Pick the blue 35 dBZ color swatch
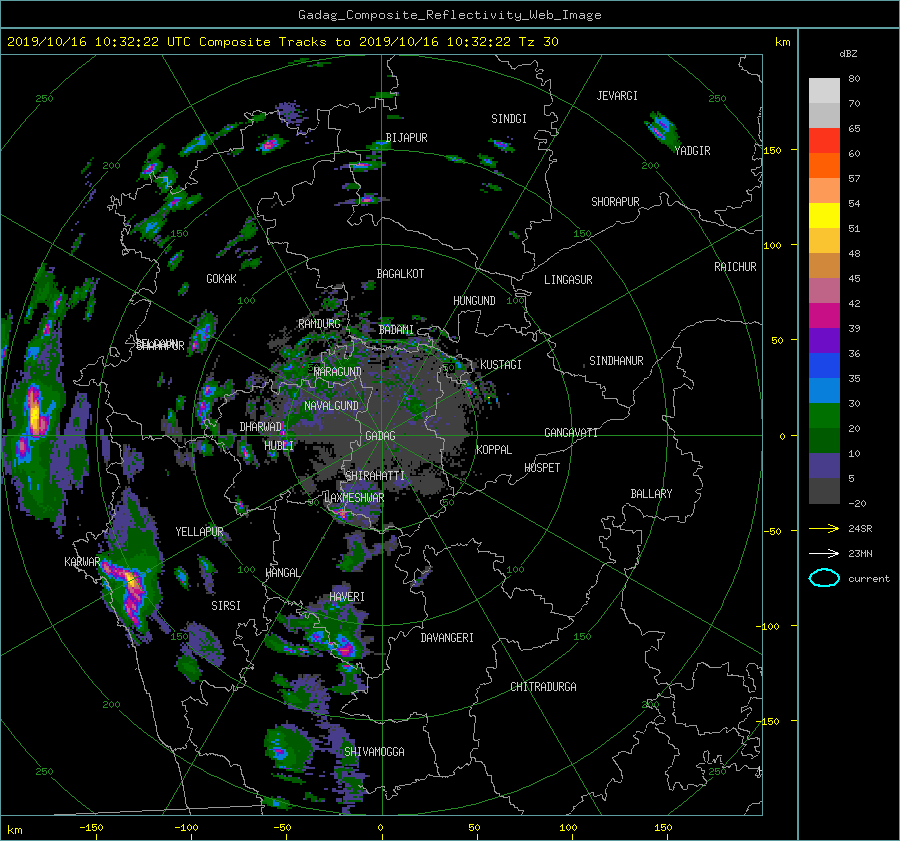900x841 pixels. [824, 365]
